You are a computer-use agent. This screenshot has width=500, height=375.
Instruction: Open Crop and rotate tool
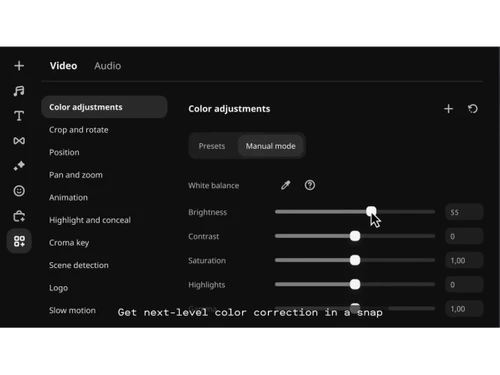(79, 130)
